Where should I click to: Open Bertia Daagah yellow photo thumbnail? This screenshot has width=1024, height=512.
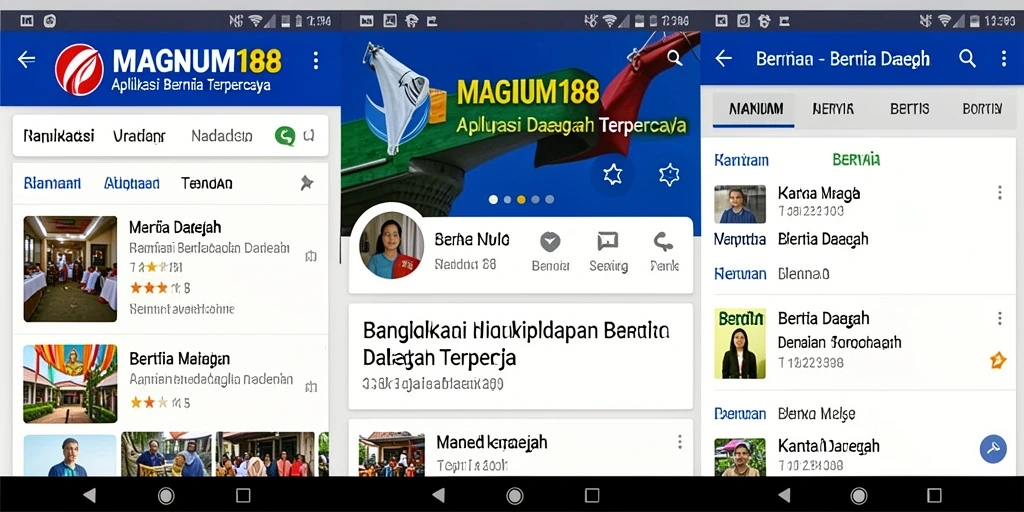click(x=740, y=344)
